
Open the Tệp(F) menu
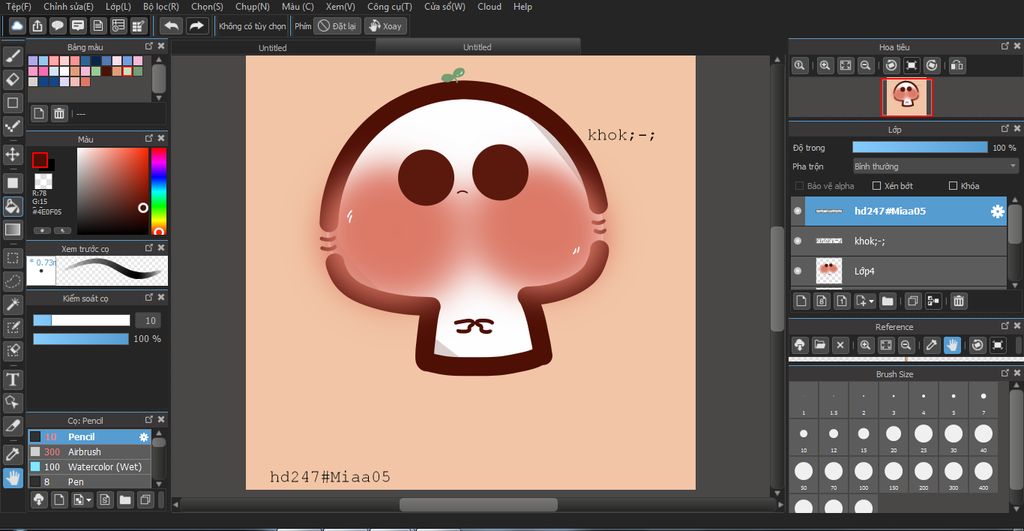click(18, 7)
